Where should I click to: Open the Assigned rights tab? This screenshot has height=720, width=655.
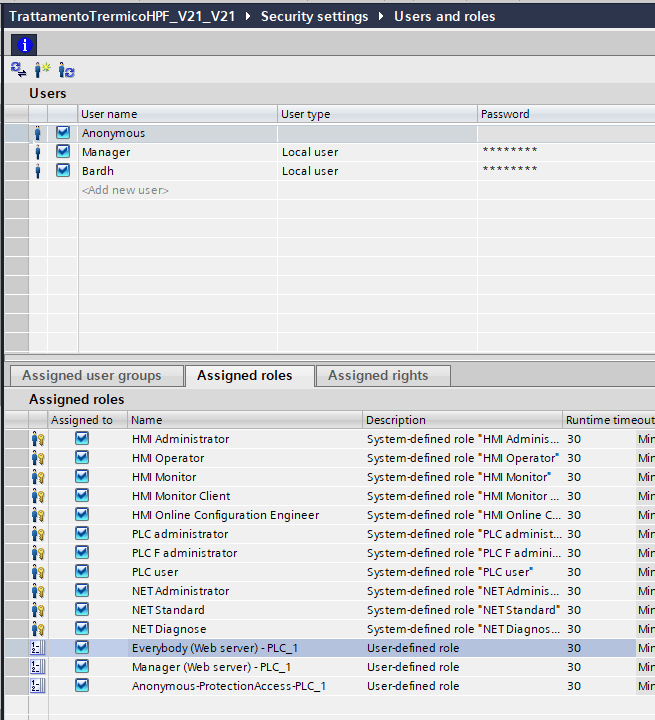(x=383, y=376)
